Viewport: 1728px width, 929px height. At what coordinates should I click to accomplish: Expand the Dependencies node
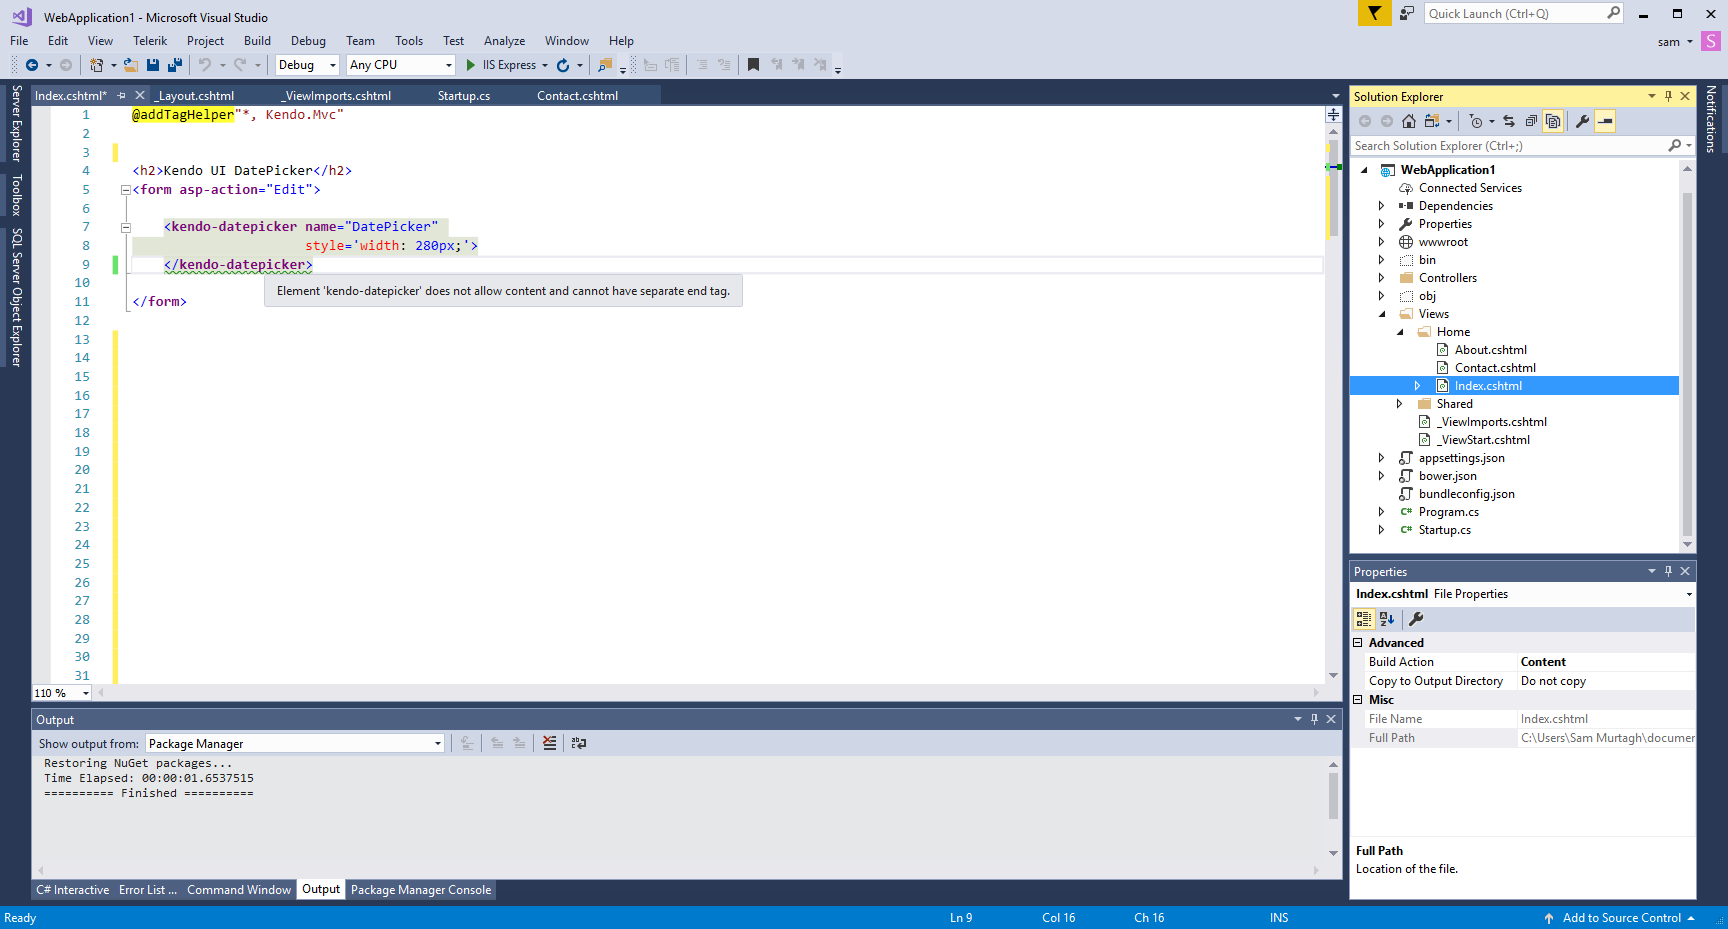pyautogui.click(x=1382, y=206)
